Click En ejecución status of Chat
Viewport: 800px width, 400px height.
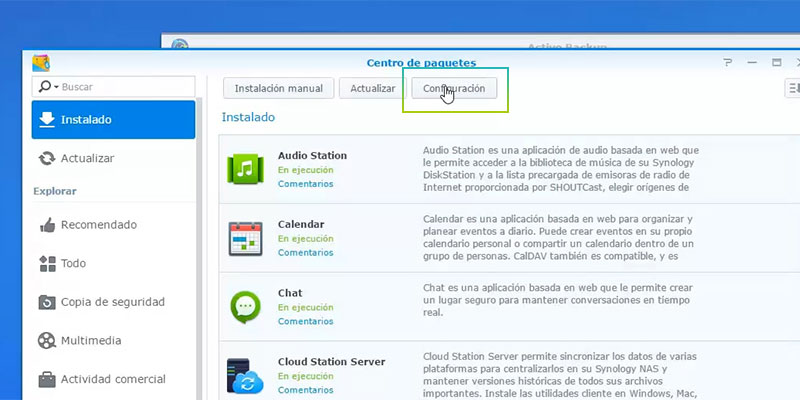coord(306,308)
